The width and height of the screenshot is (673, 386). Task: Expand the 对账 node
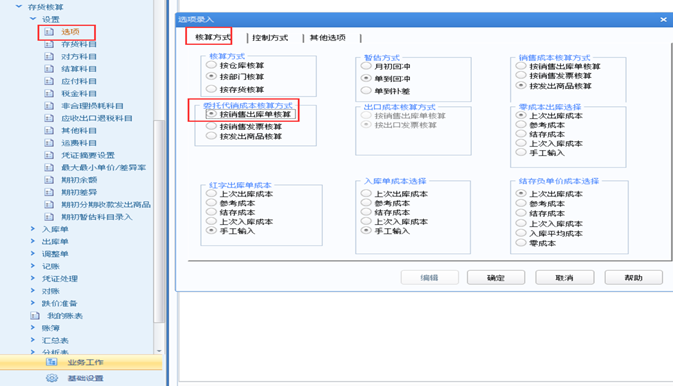click(x=33, y=291)
